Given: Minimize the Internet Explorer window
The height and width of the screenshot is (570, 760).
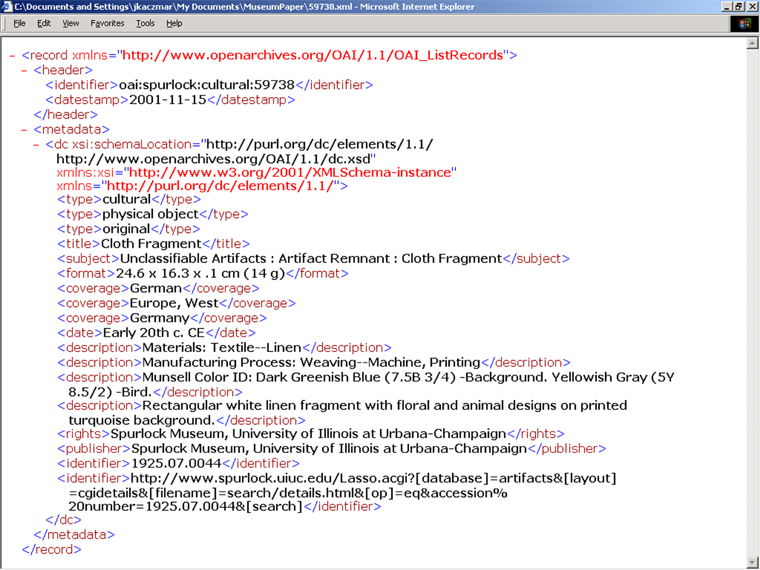Looking at the screenshot, I should pyautogui.click(x=727, y=7).
